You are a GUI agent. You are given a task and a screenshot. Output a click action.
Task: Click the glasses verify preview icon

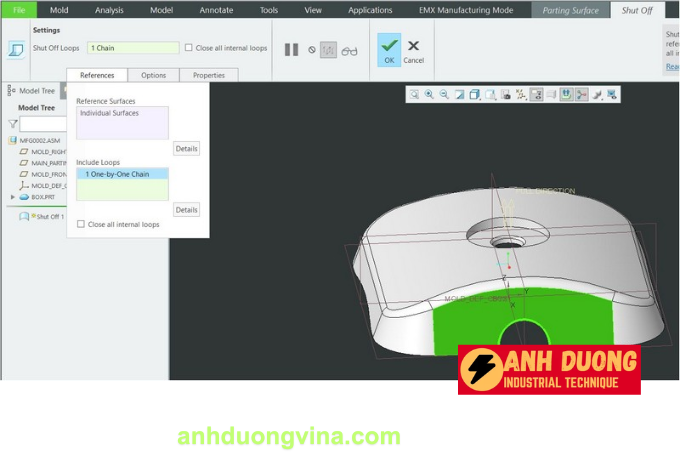349,50
